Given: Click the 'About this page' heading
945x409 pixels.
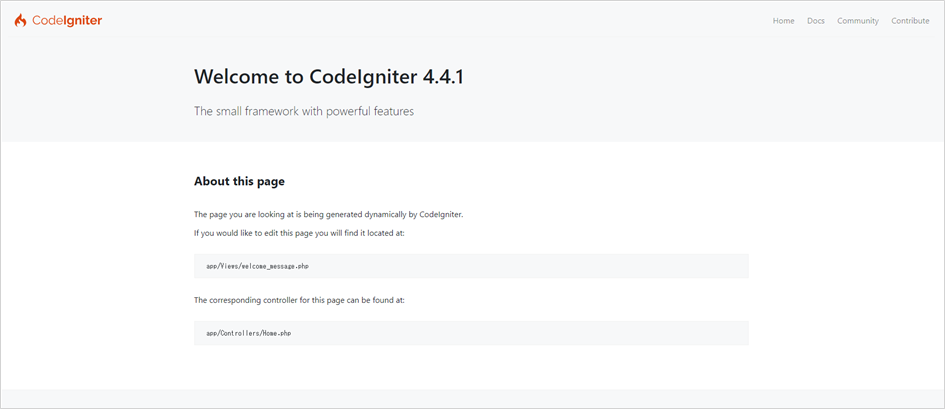Looking at the screenshot, I should point(239,181).
